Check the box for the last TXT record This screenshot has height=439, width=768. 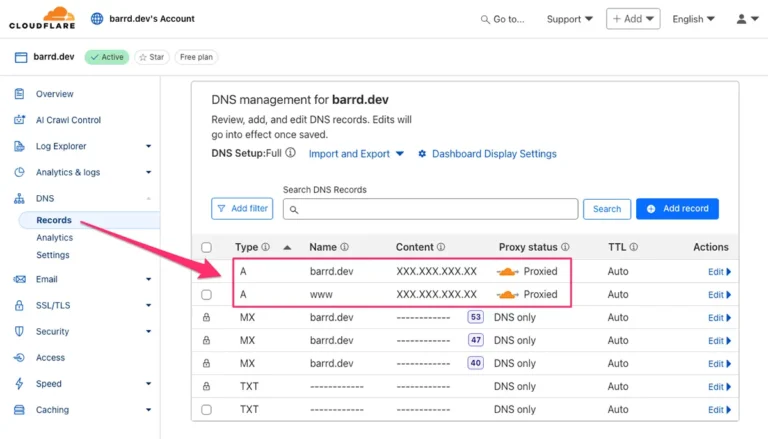(x=207, y=410)
